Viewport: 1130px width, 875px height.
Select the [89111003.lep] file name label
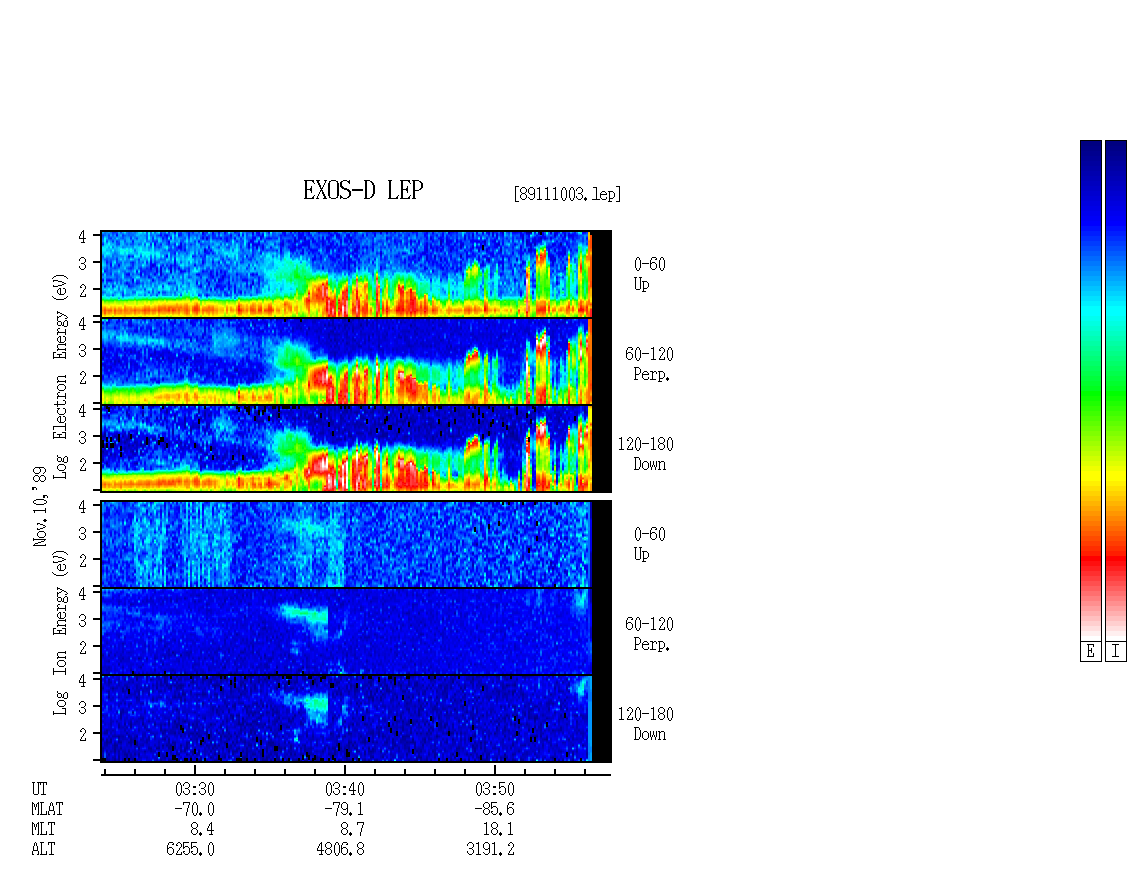(x=567, y=194)
